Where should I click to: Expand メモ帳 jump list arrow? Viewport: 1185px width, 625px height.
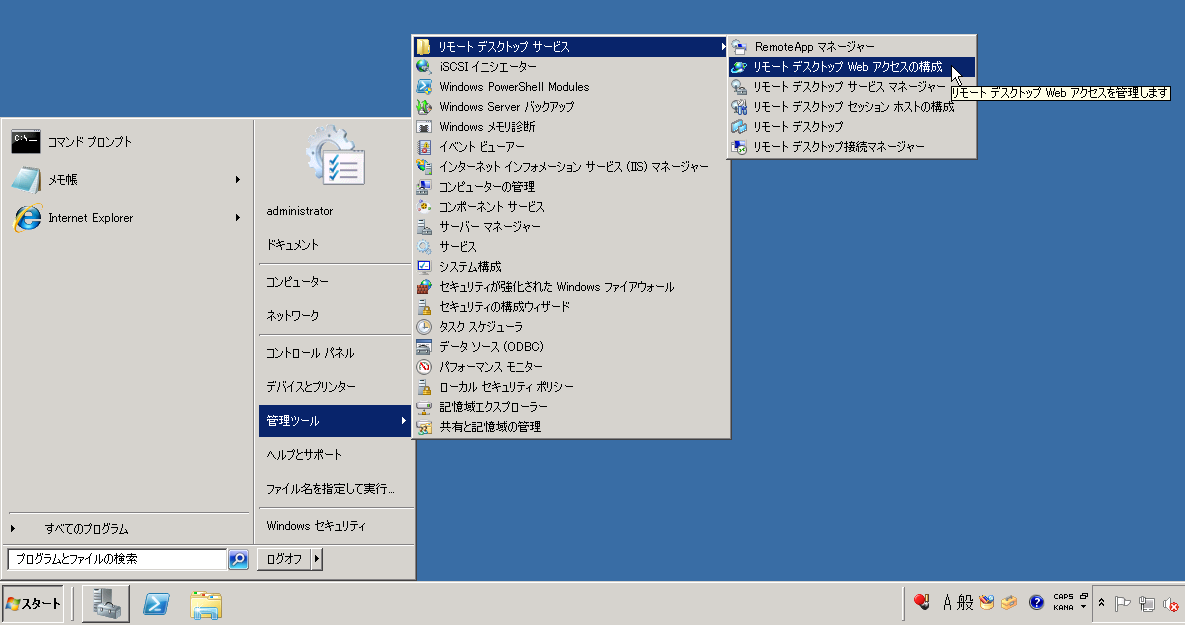click(237, 180)
